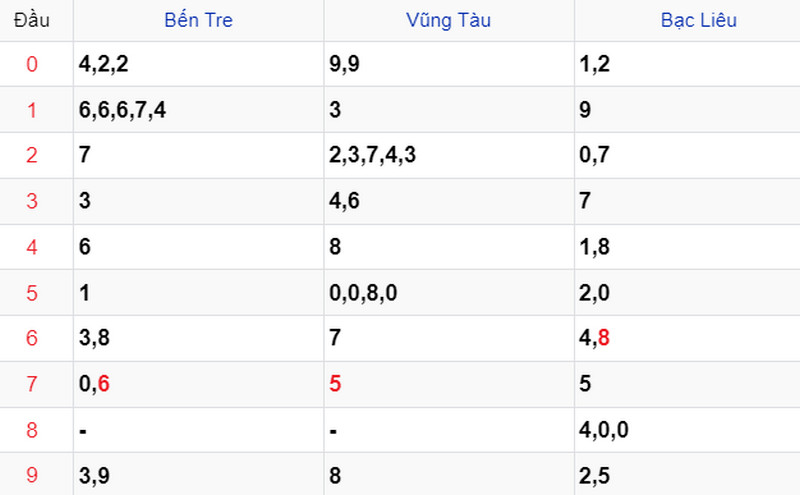Open the Bến Tre column header link
The height and width of the screenshot is (495, 800).
(198, 20)
